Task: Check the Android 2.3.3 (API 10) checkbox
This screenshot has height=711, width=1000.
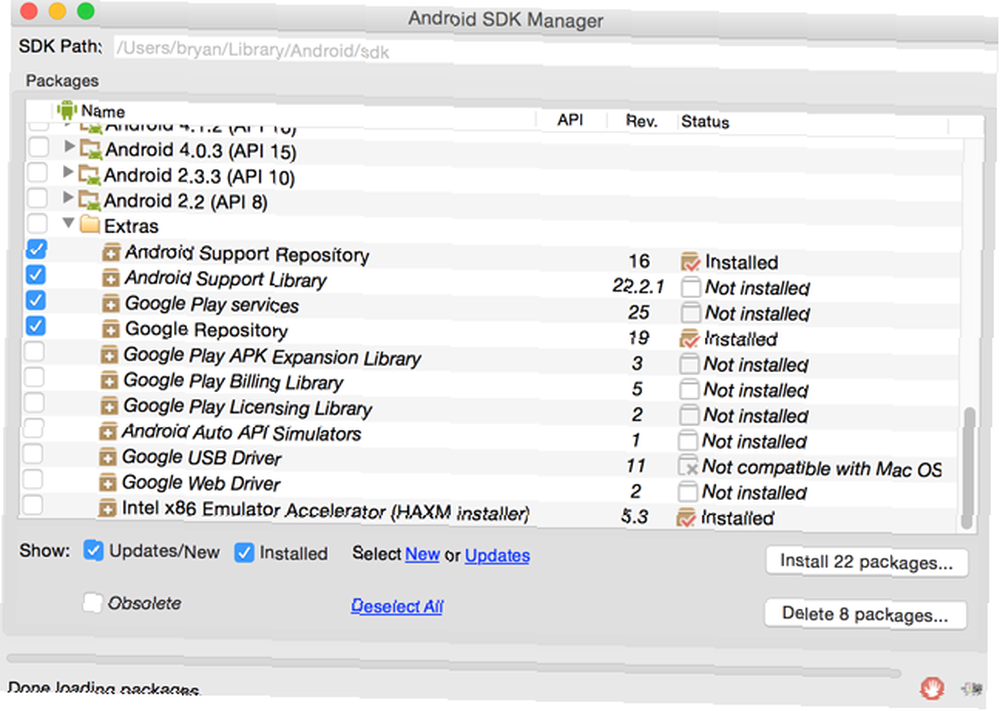Action: point(38,172)
